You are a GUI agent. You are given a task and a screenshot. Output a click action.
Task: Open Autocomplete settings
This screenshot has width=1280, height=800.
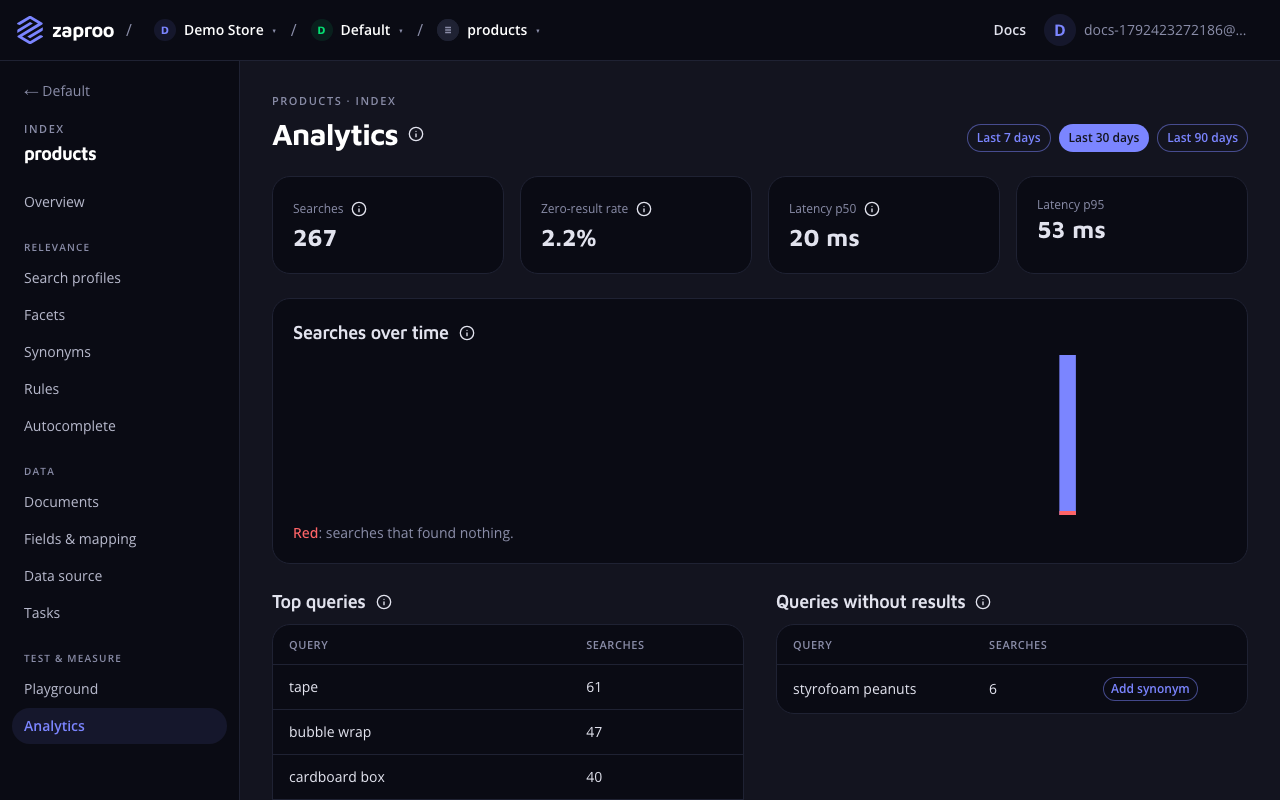tap(119, 426)
